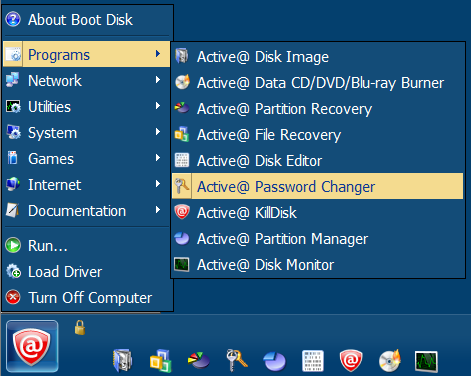Click the File Recovery icon in submenu
Image resolution: width=471 pixels, height=376 pixels.
point(182,134)
